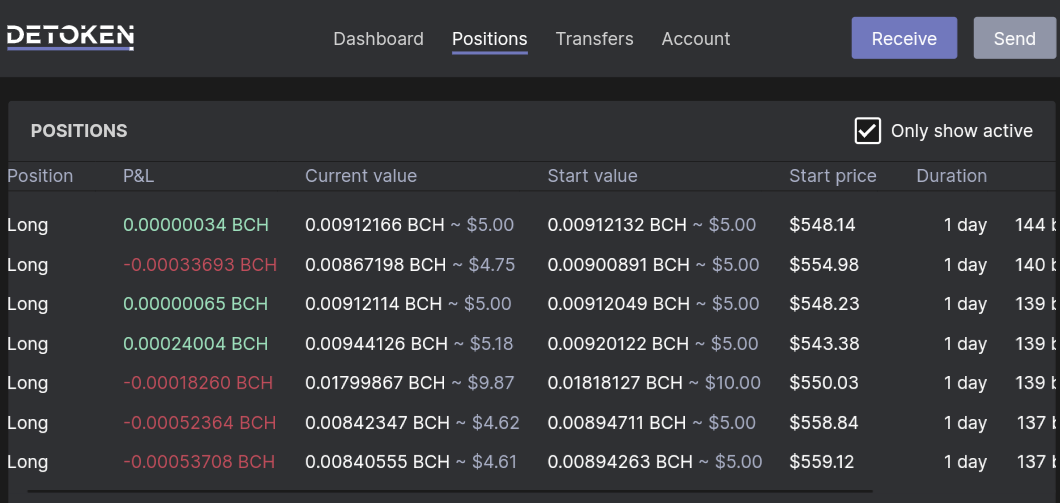Sort by Start price column header

tap(832, 176)
